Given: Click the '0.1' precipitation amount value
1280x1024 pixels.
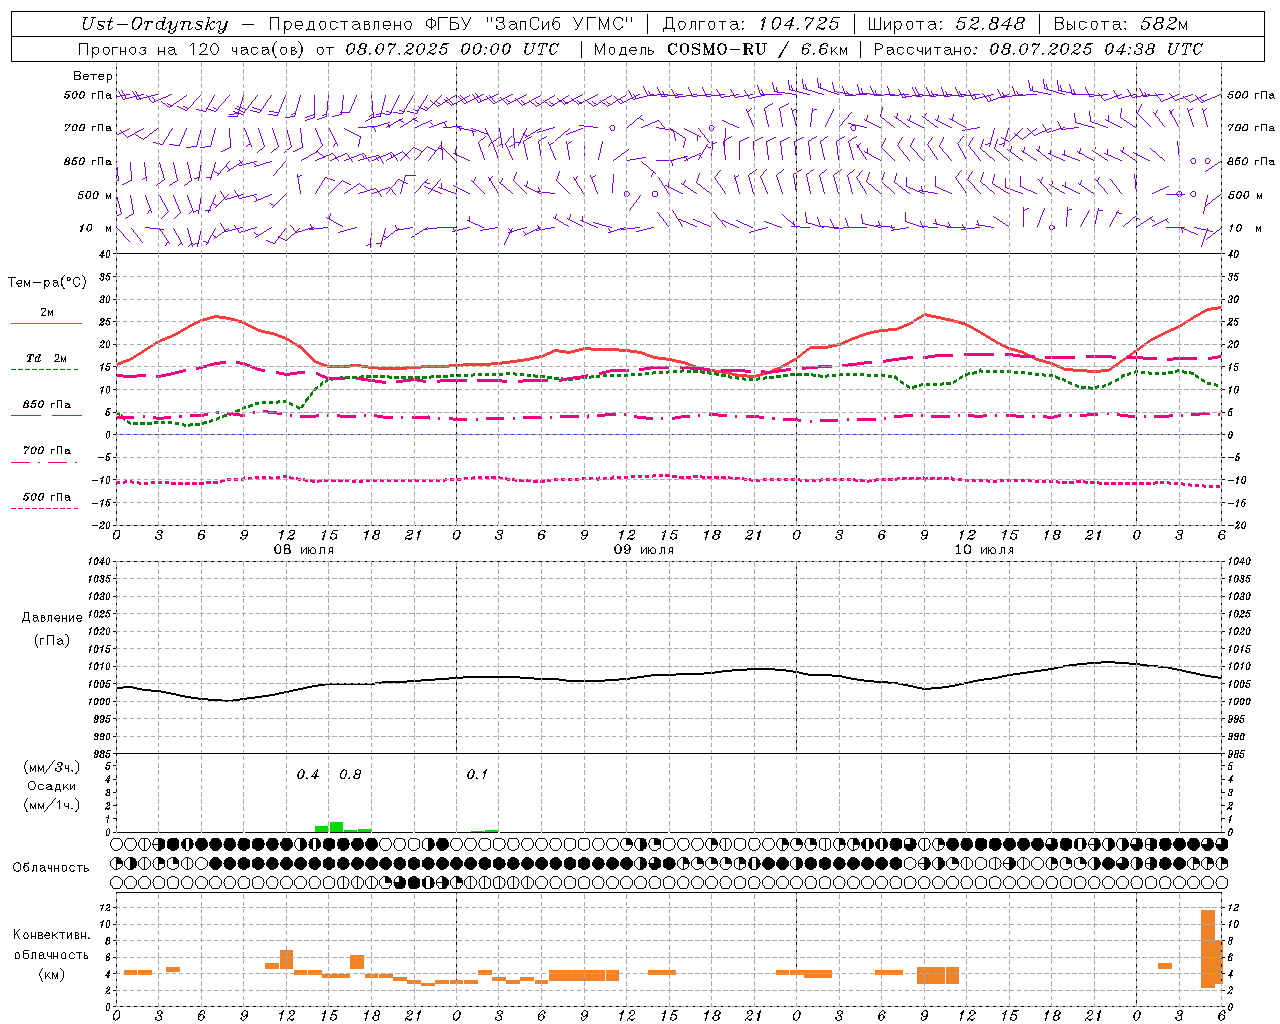Looking at the screenshot, I should [477, 775].
